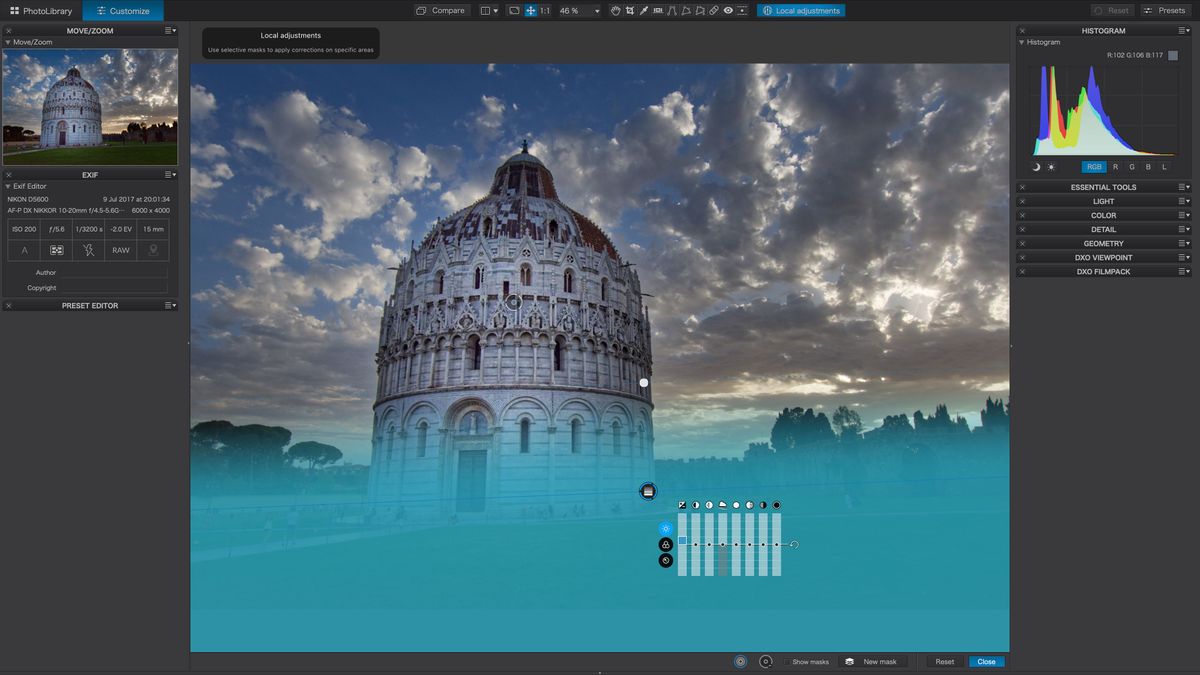Viewport: 1200px width, 675px height.
Task: Set zoom to 1:1
Action: pos(545,10)
